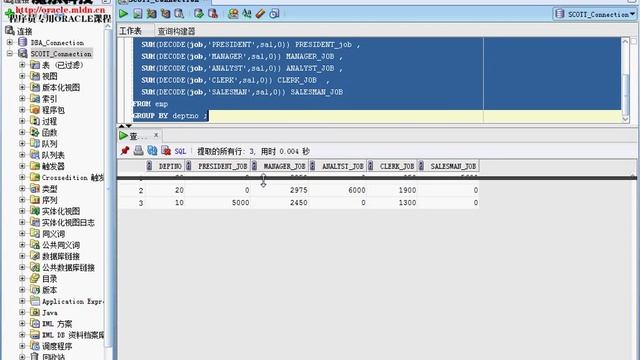This screenshot has height=360, width=640.
Task: Select the 调度程序 tree item
Action: click(57, 347)
